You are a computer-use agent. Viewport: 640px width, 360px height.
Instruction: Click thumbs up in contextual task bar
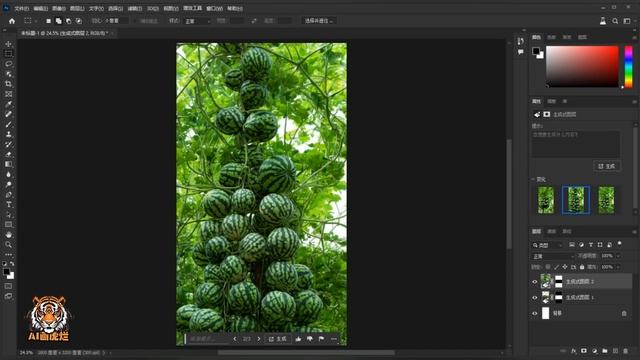[298, 339]
